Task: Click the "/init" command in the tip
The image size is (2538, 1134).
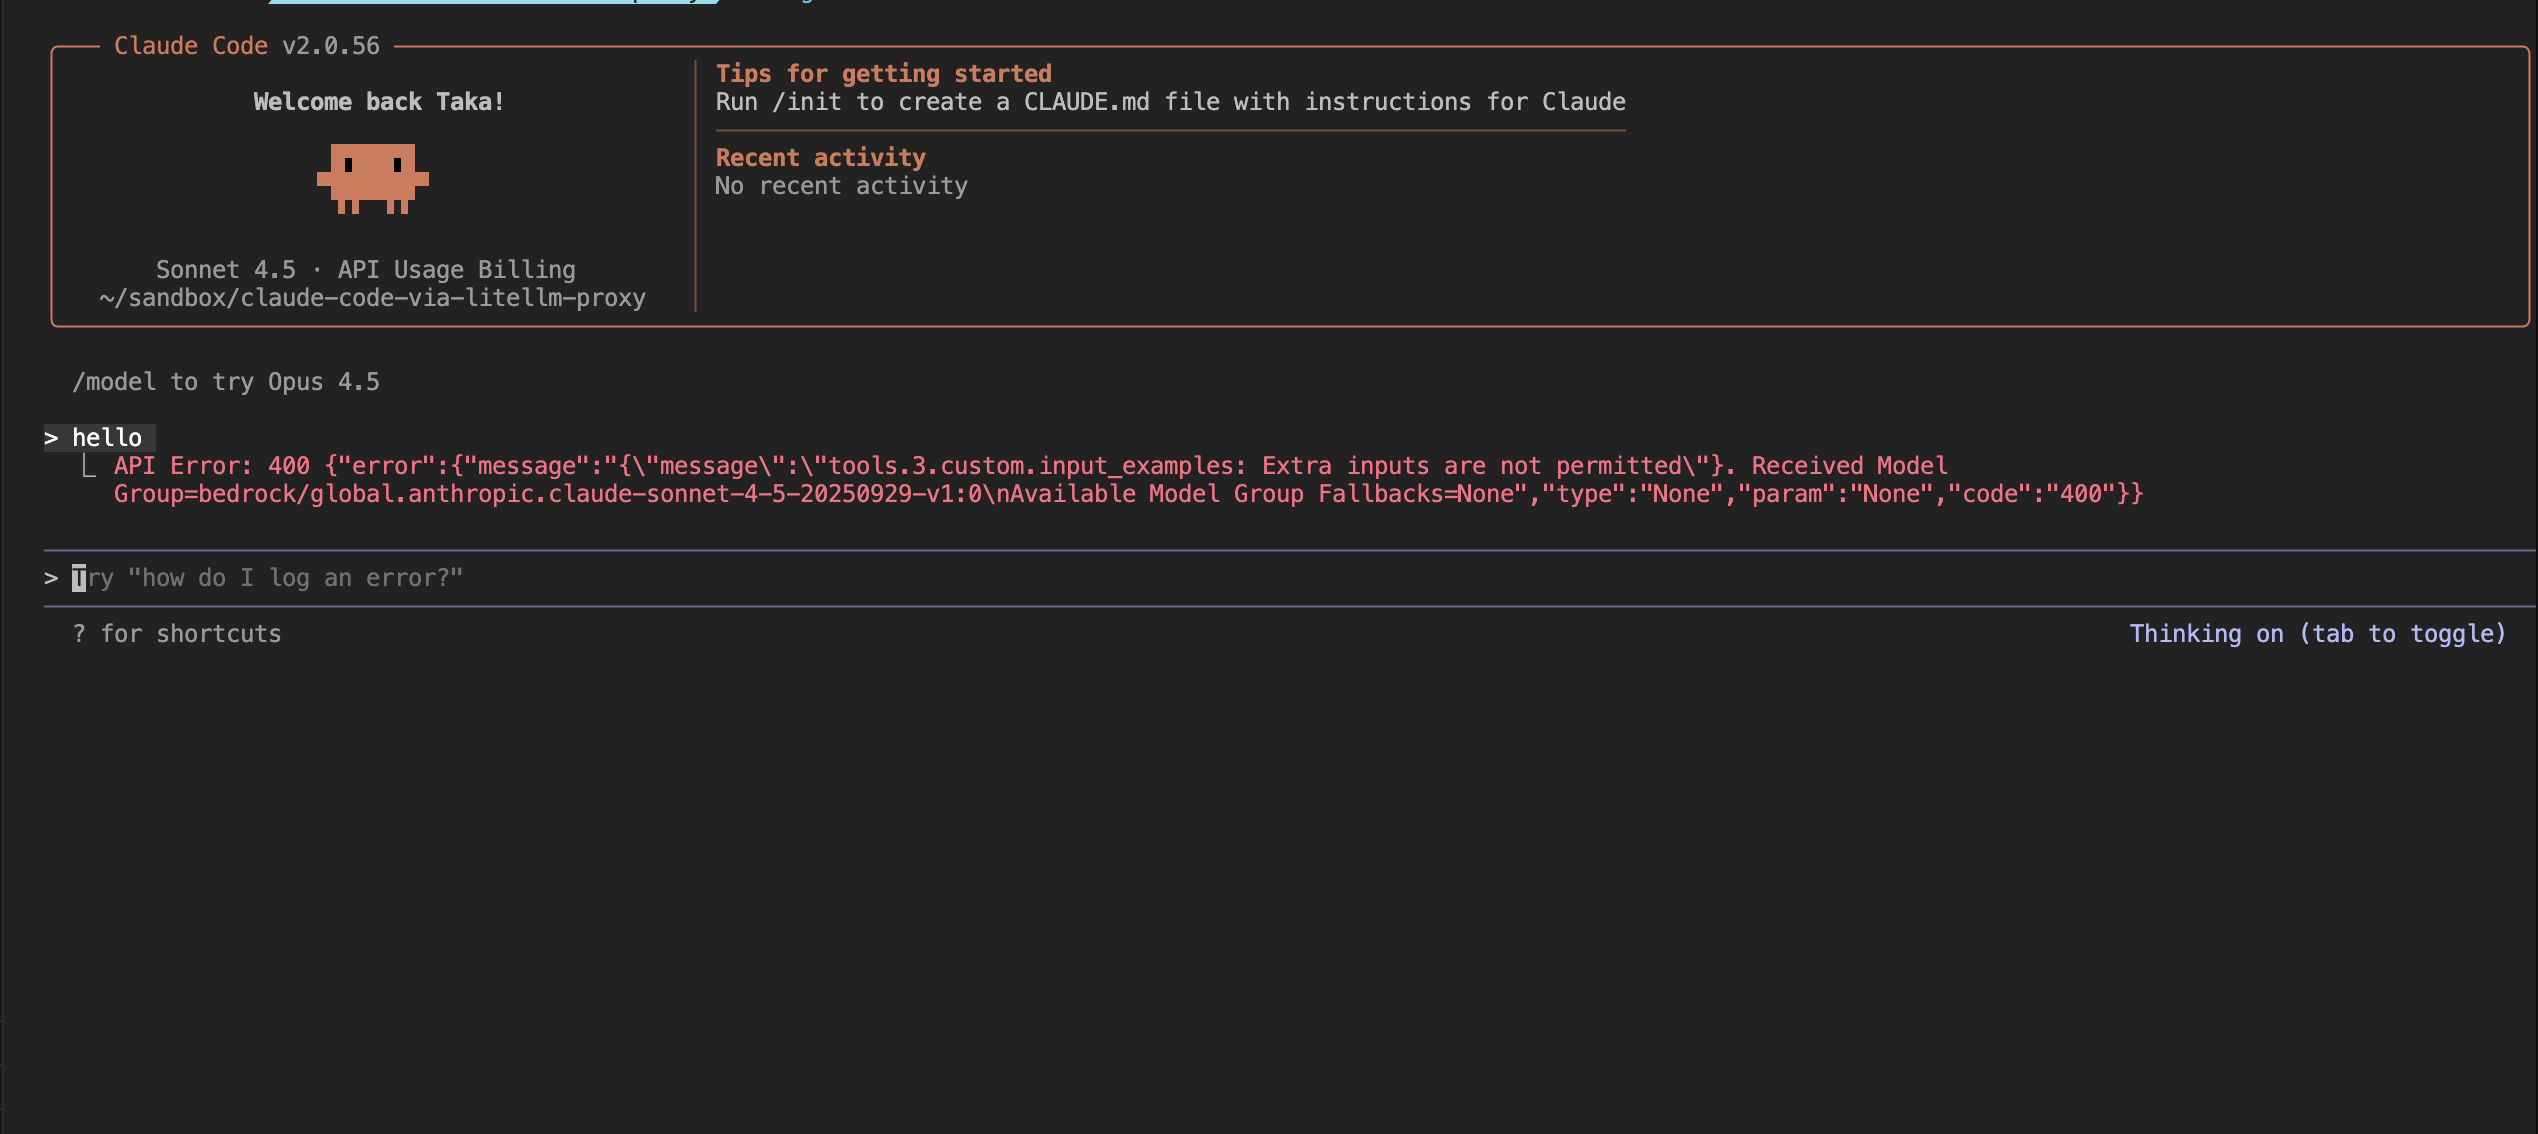Action: coord(807,102)
